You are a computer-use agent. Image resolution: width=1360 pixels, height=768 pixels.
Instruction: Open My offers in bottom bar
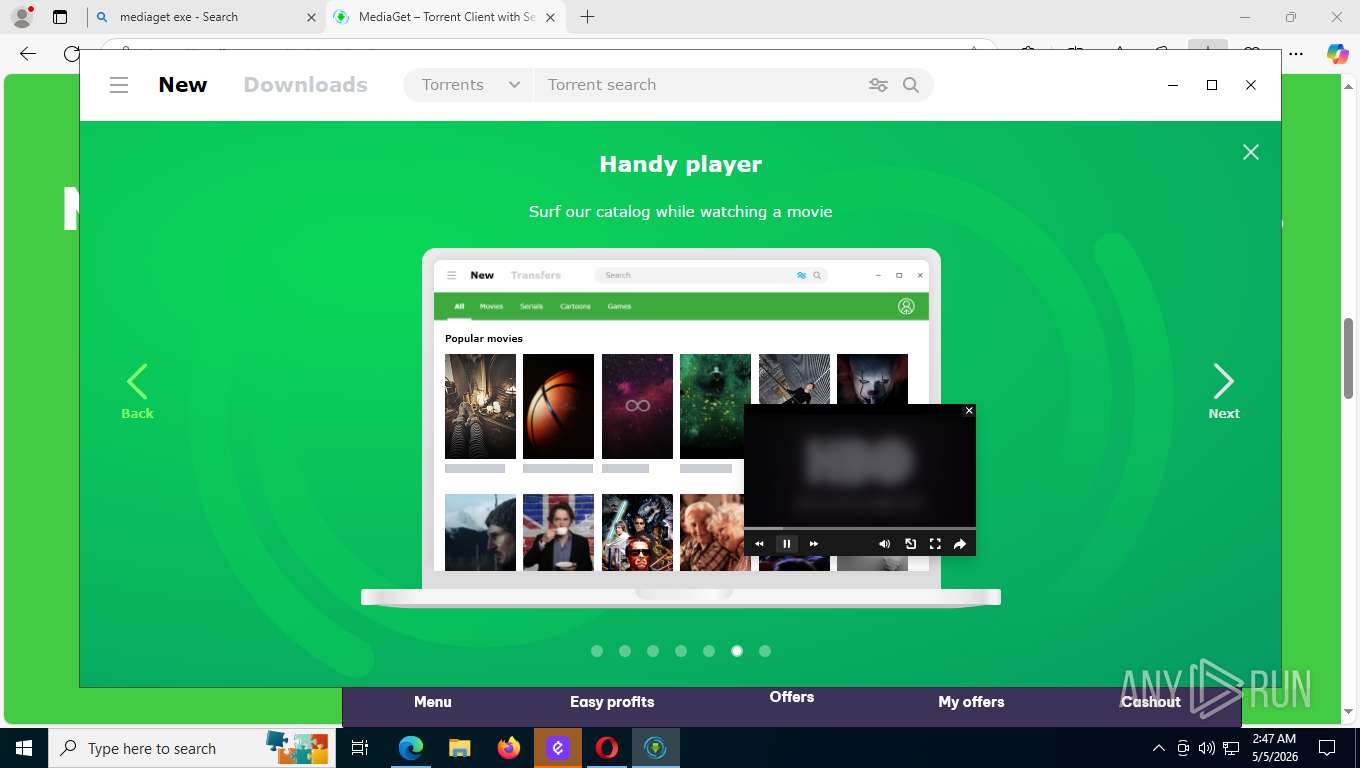pos(971,702)
